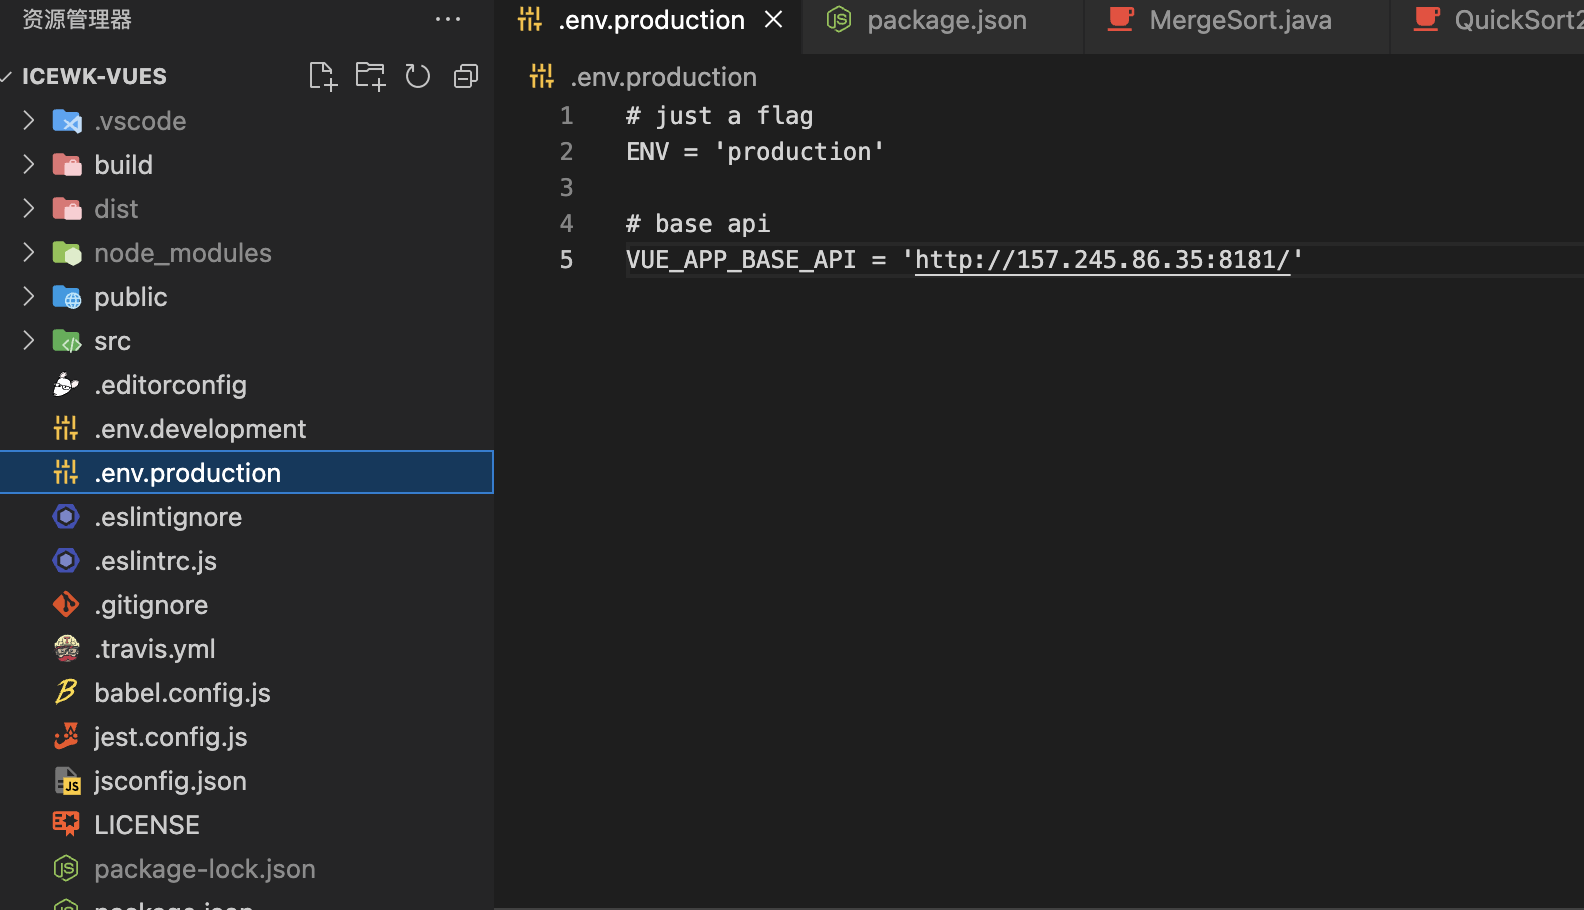Select .env.production in the file tree
The image size is (1584, 910).
coord(247,472)
